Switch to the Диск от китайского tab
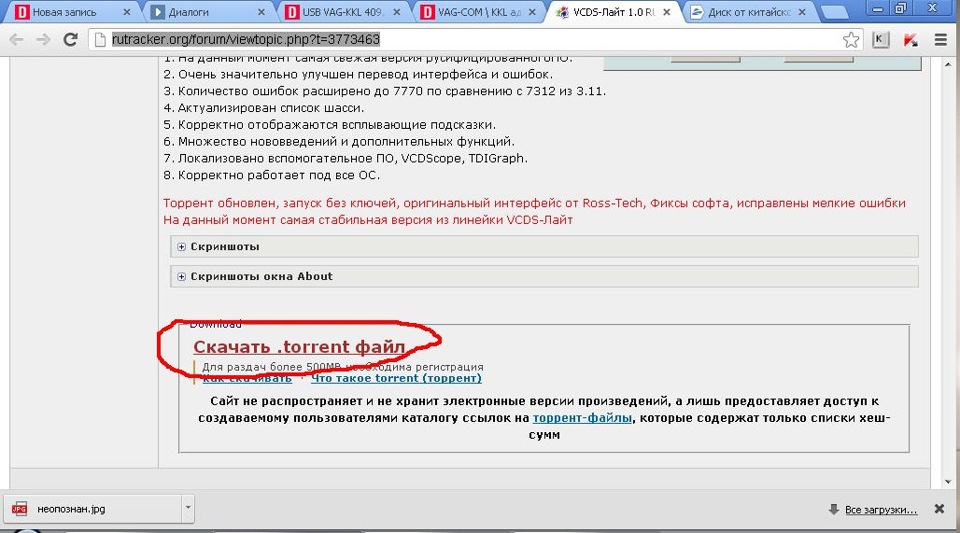 coord(749,12)
